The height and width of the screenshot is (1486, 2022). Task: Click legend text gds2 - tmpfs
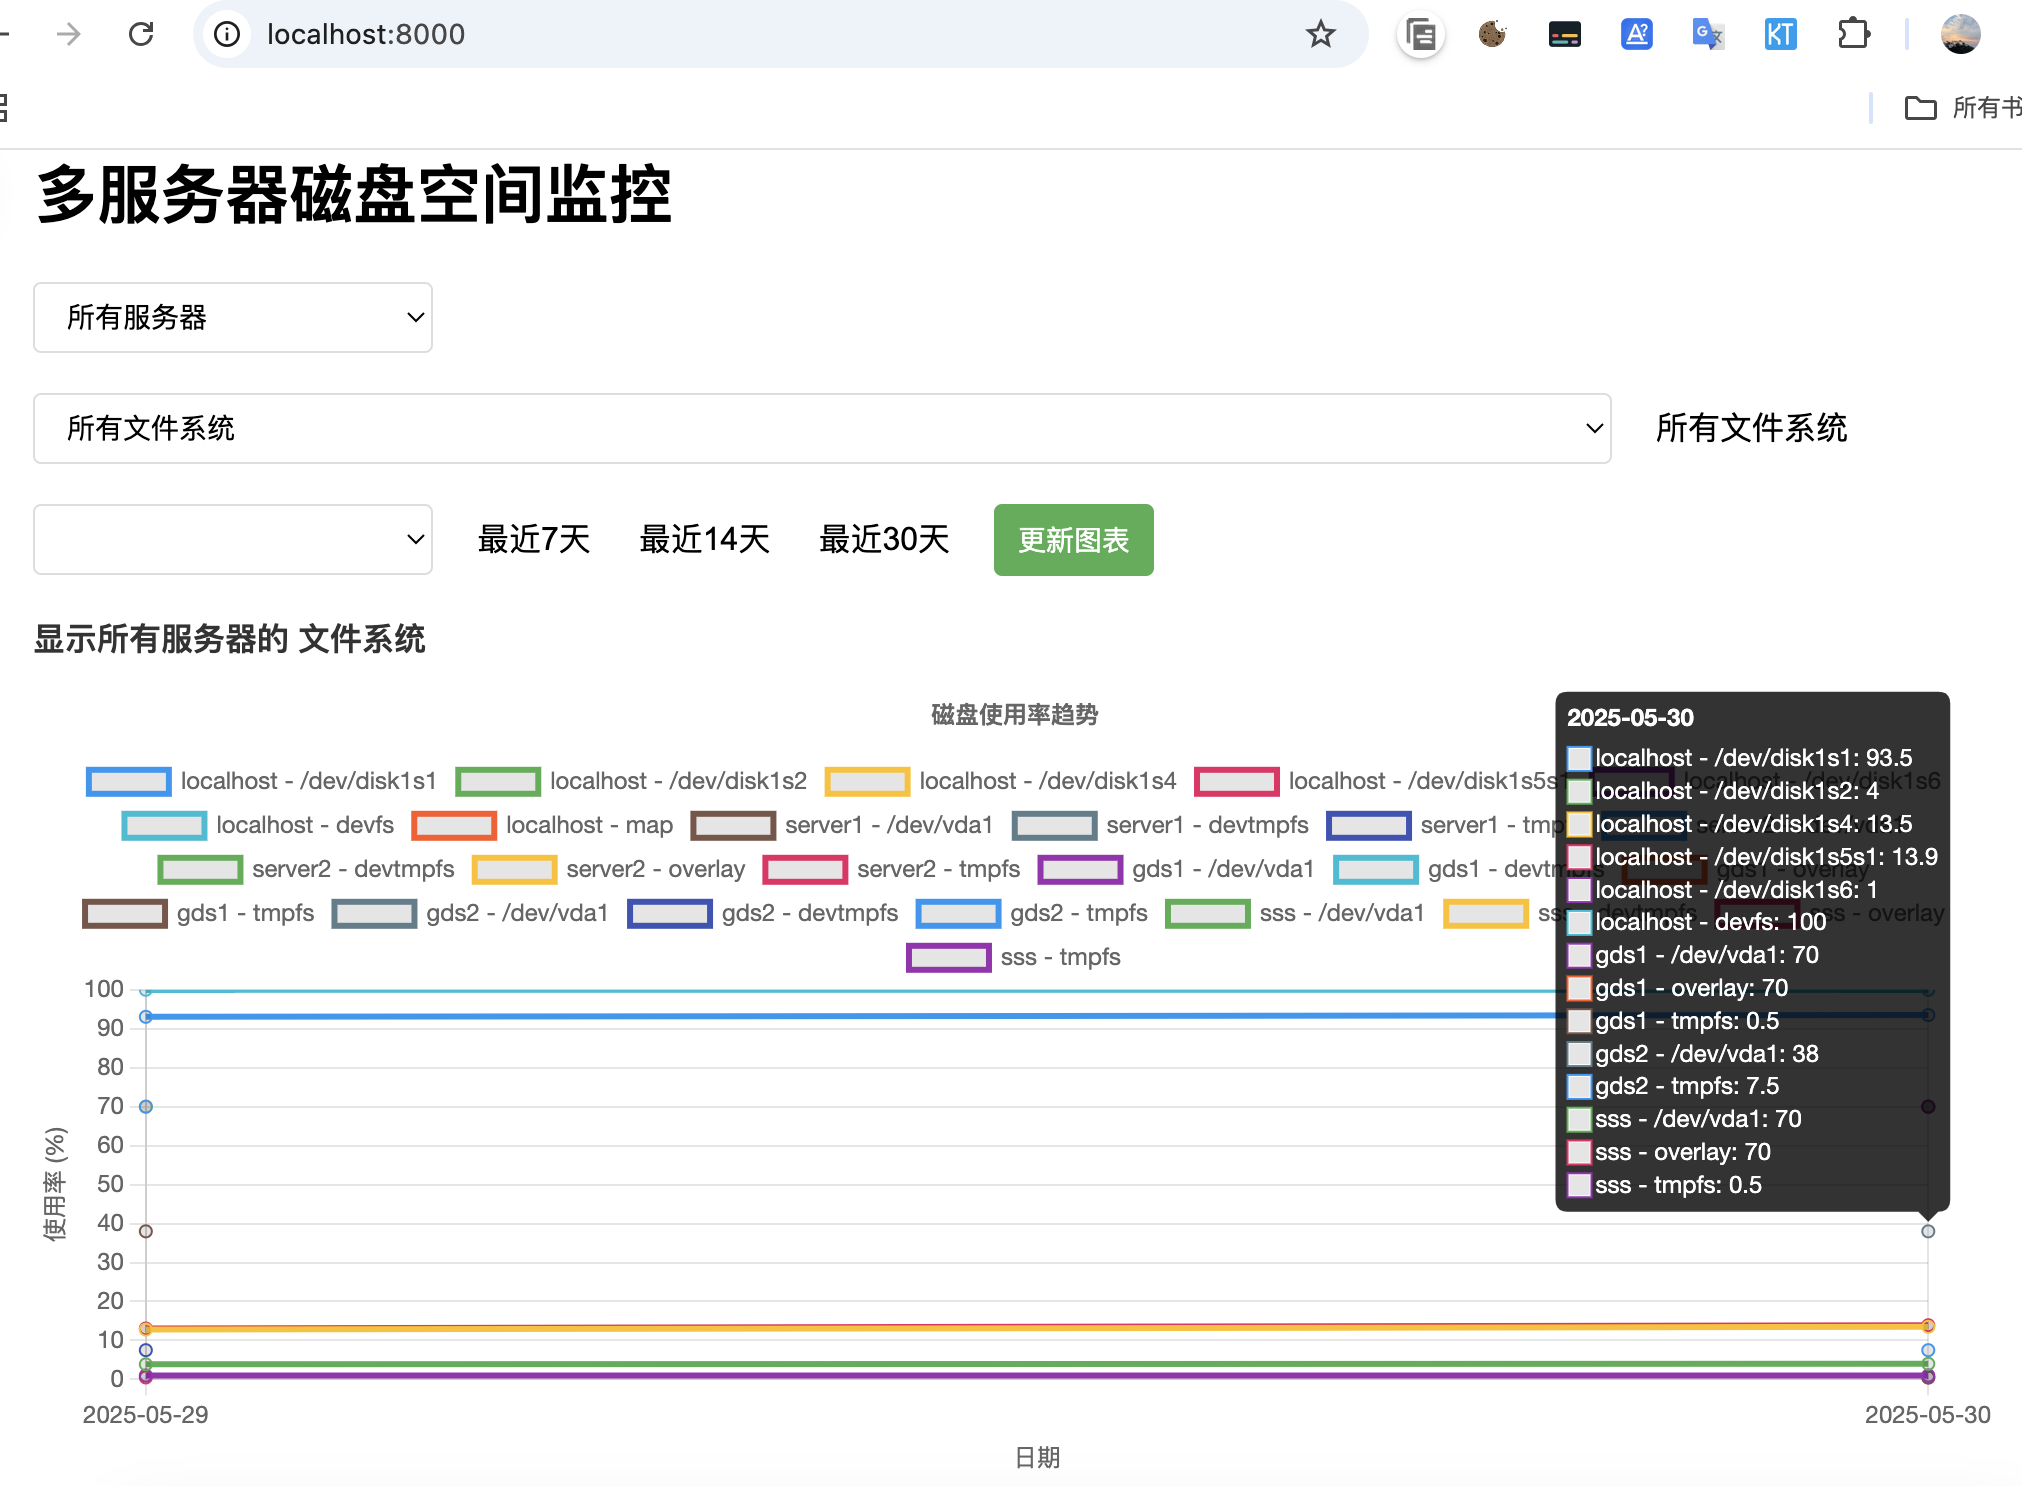[1079, 913]
